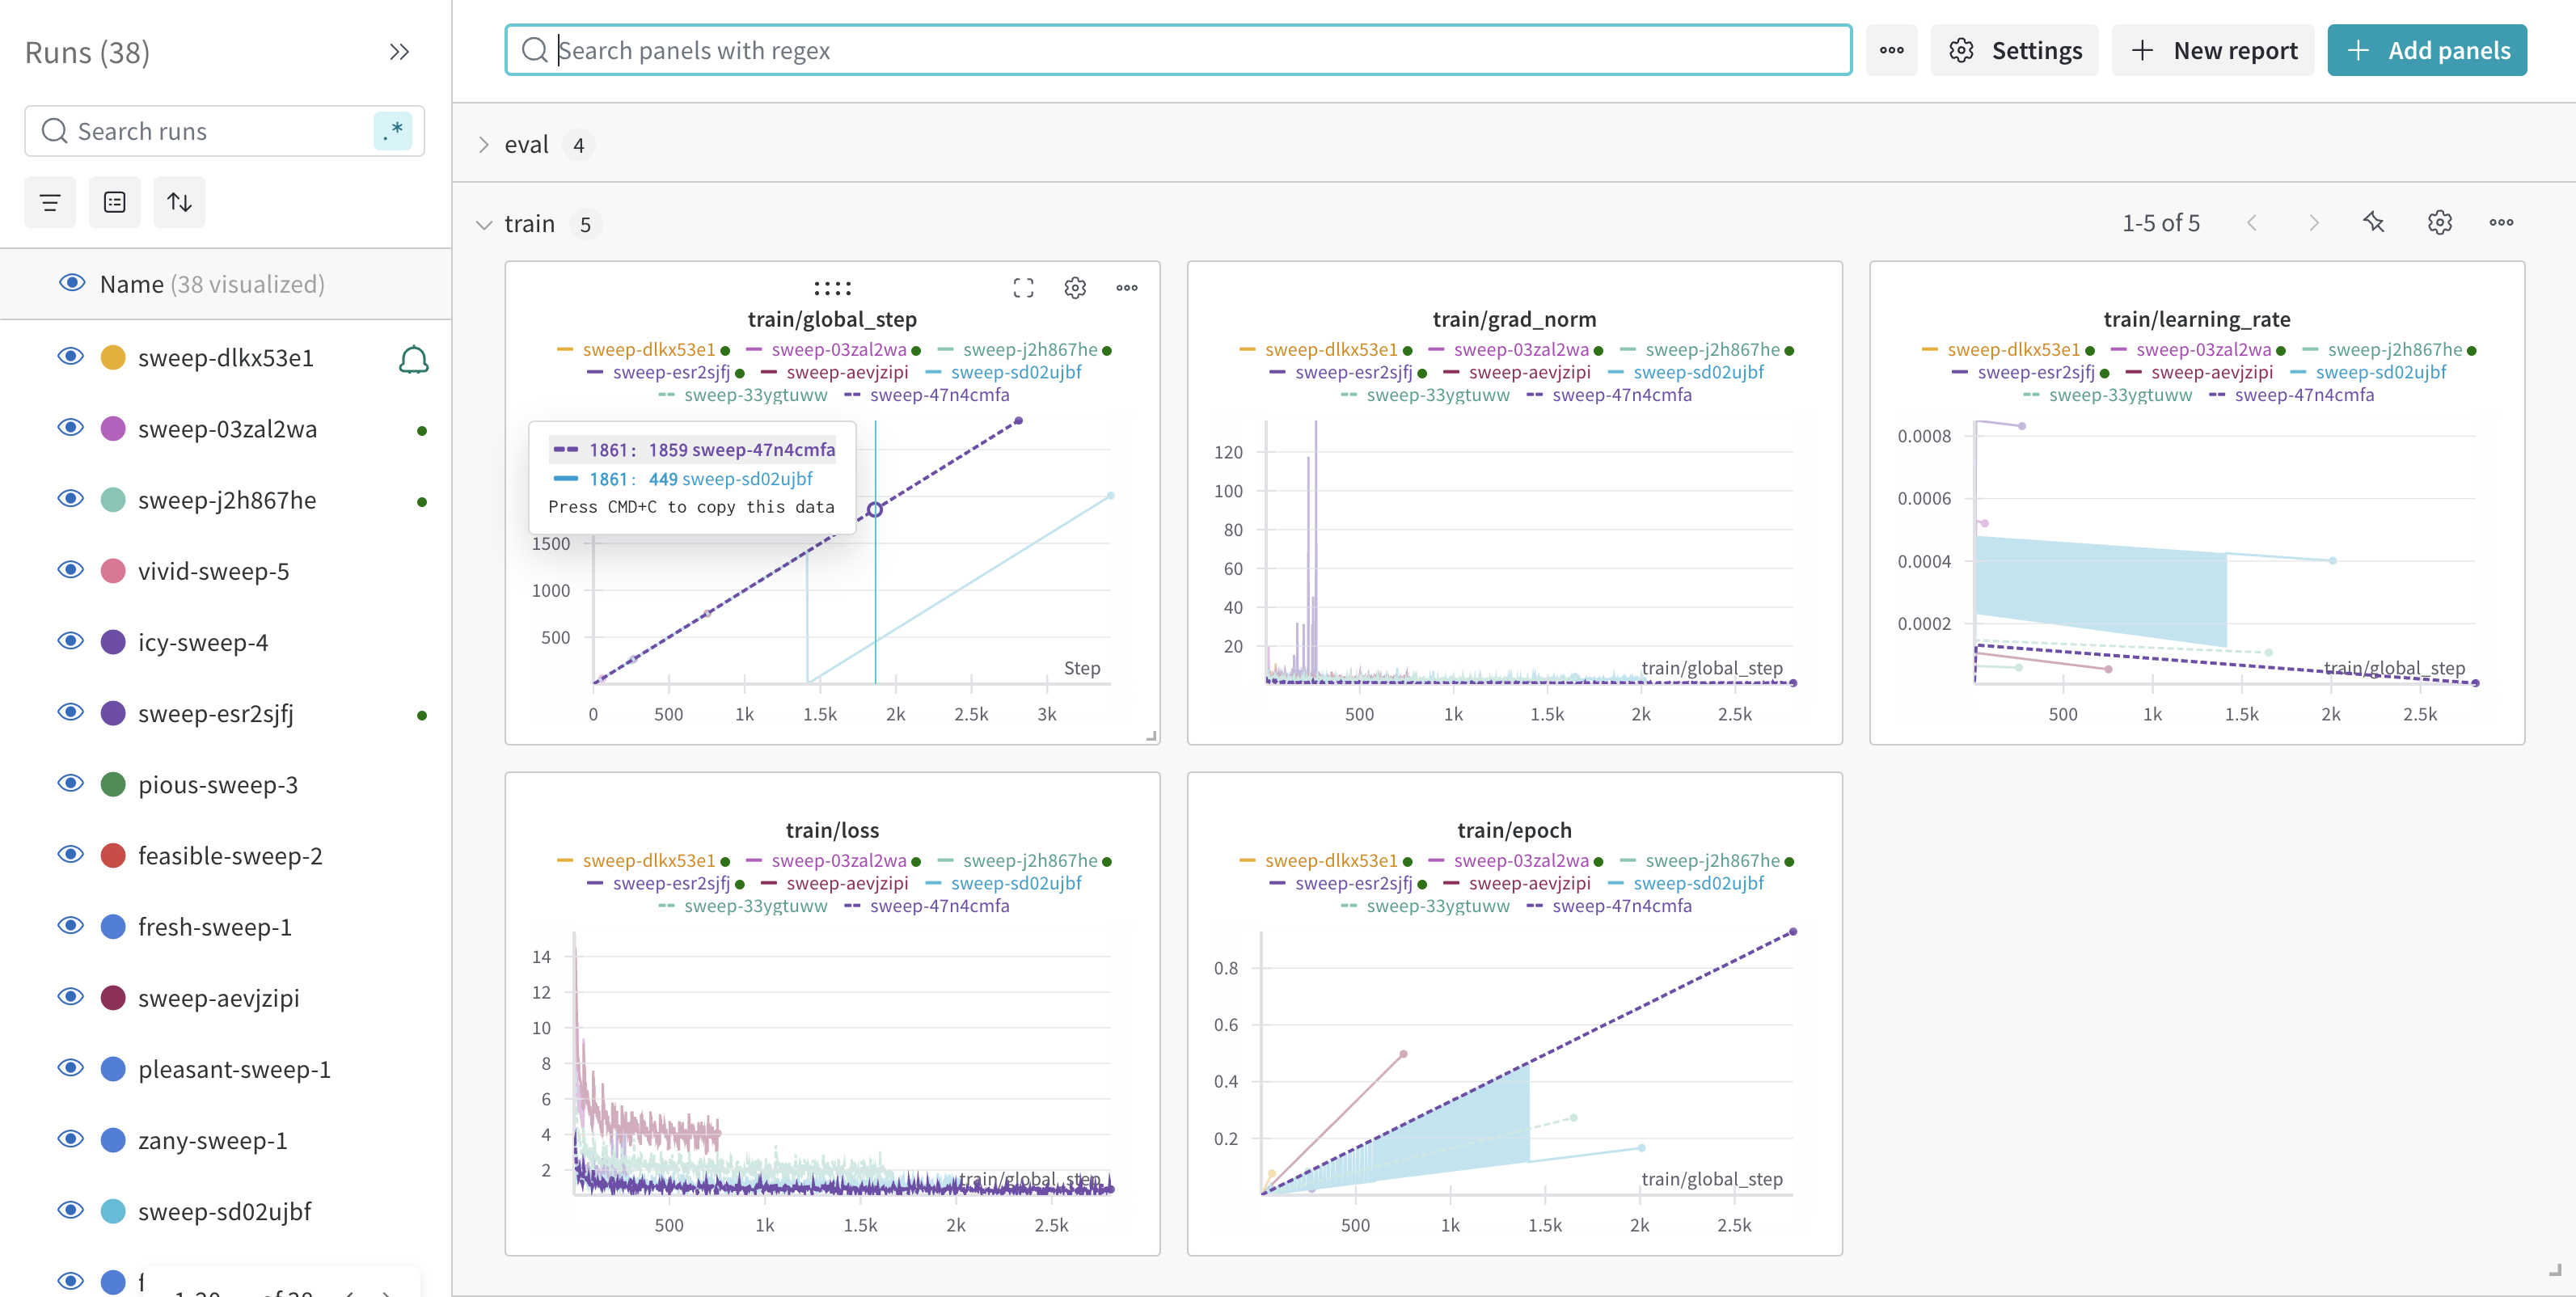2576x1297 pixels.
Task: Hide run feasible-sweep-2 using its eye icon
Action: (x=71, y=855)
